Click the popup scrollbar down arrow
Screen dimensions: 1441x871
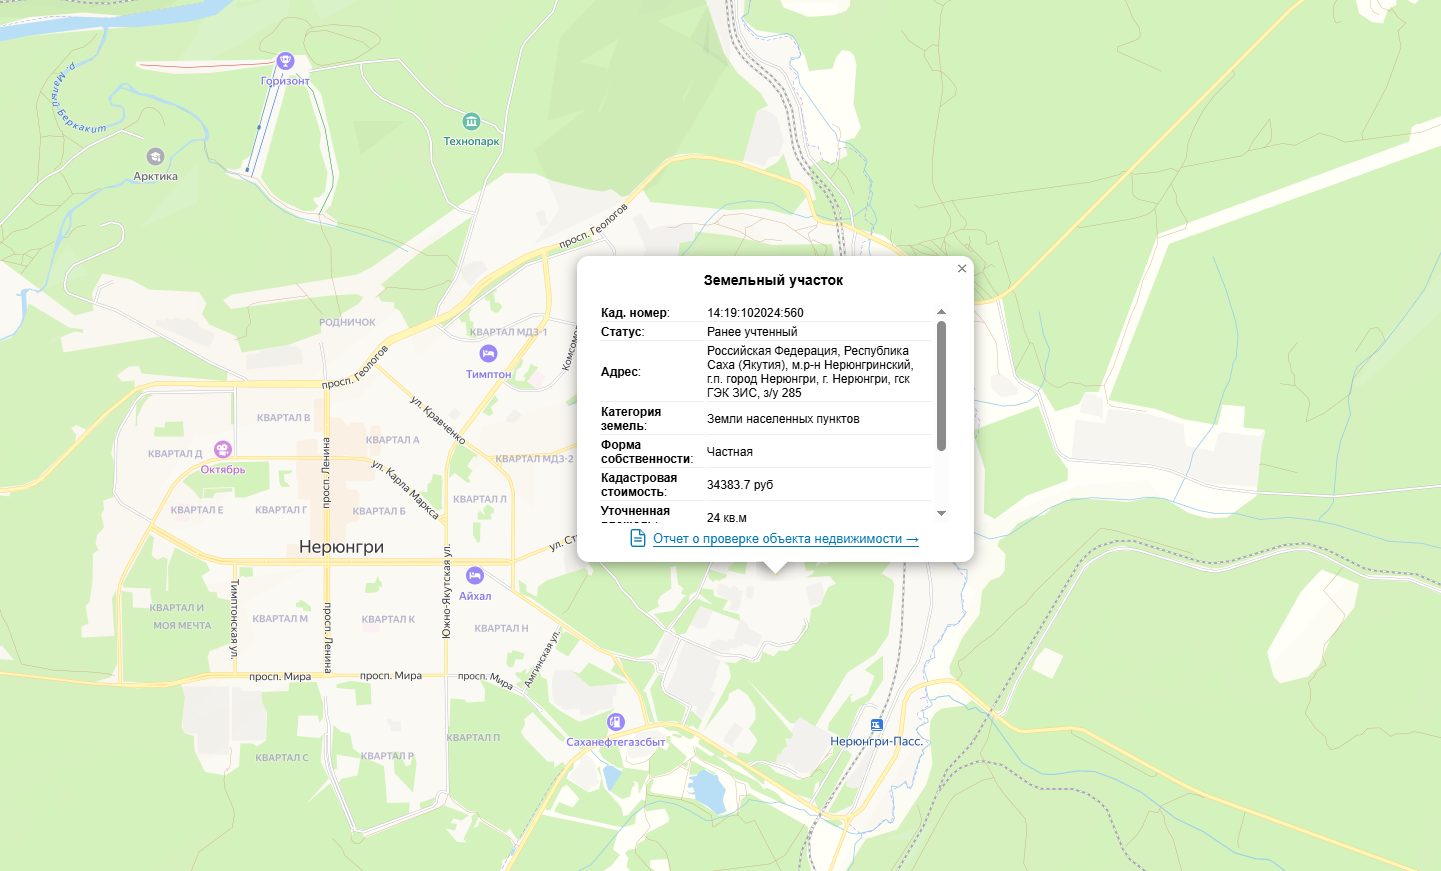[941, 513]
